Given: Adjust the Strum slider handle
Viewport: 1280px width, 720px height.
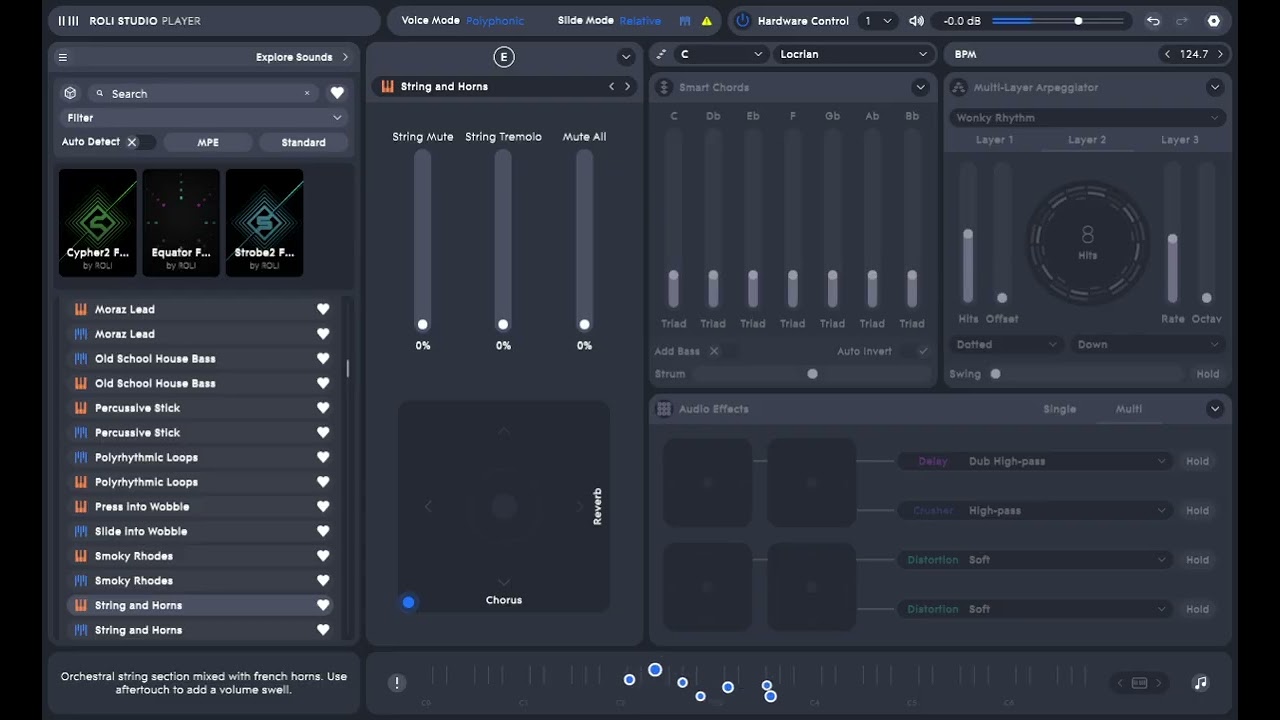Looking at the screenshot, I should [x=813, y=374].
